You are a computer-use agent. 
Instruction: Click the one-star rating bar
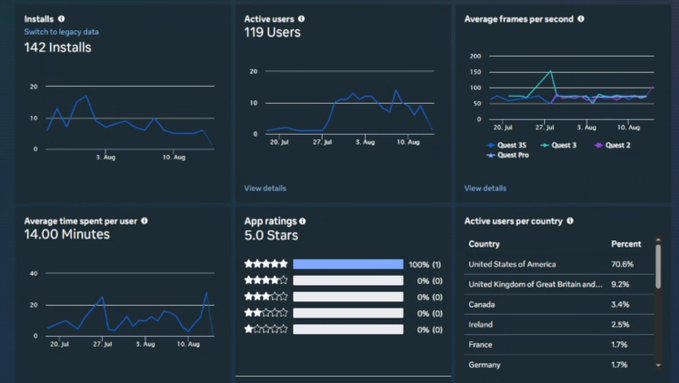(348, 329)
